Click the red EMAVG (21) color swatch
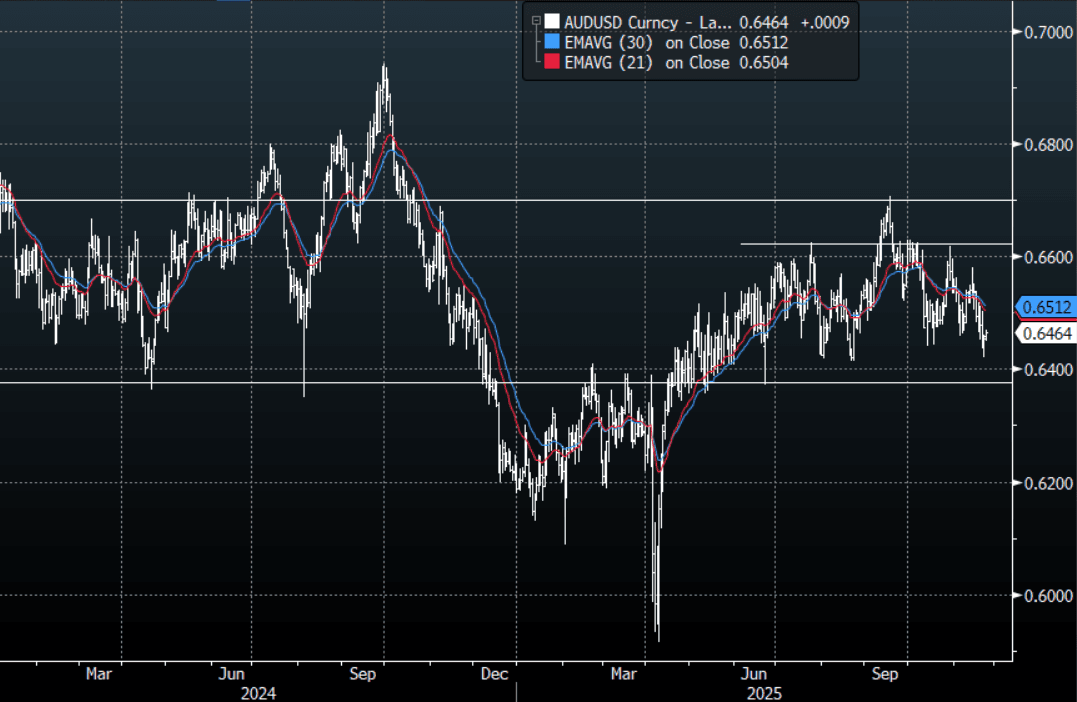This screenshot has width=1077, height=702. pos(550,63)
